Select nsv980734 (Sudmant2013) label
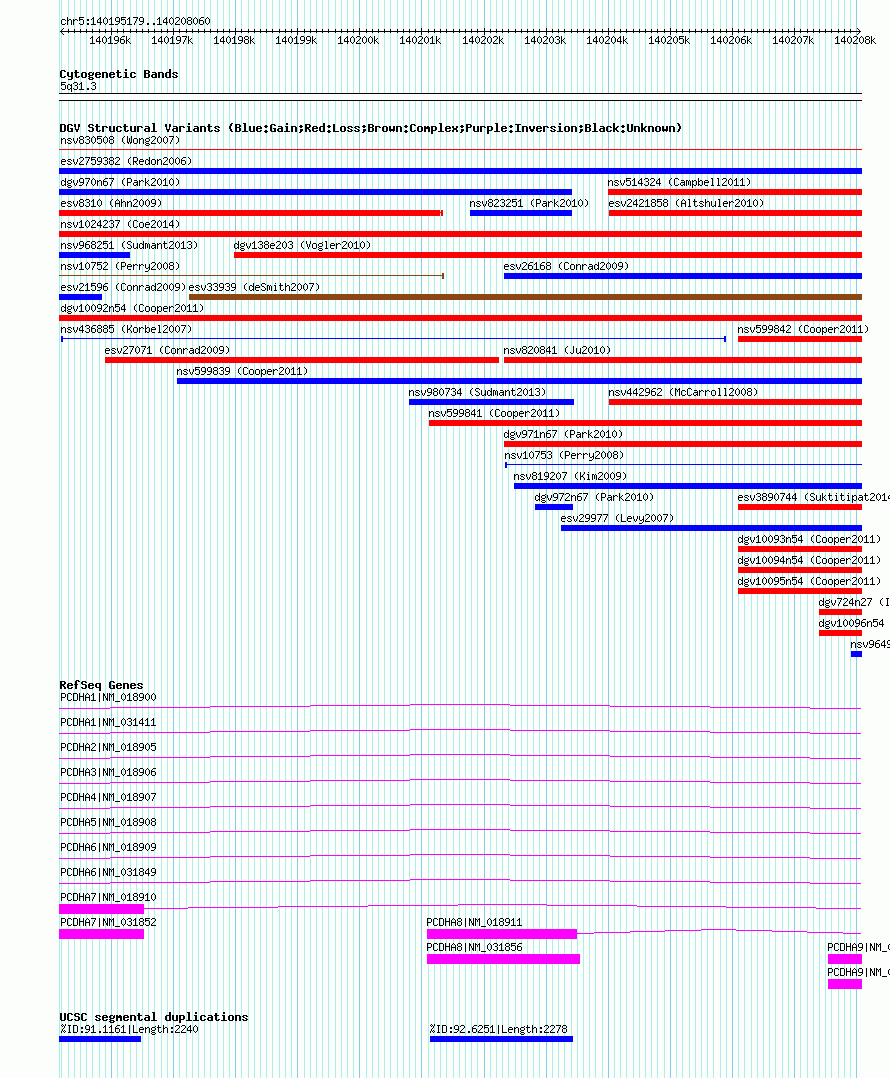The width and height of the screenshot is (890, 1078). coord(477,393)
